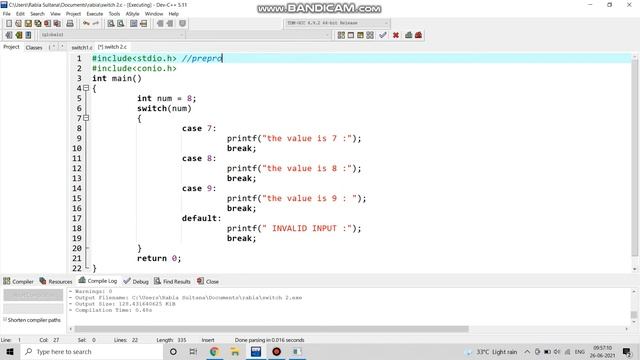Image resolution: width=640 pixels, height=360 pixels.
Task: Select the Project panel tab
Action: [x=11, y=47]
